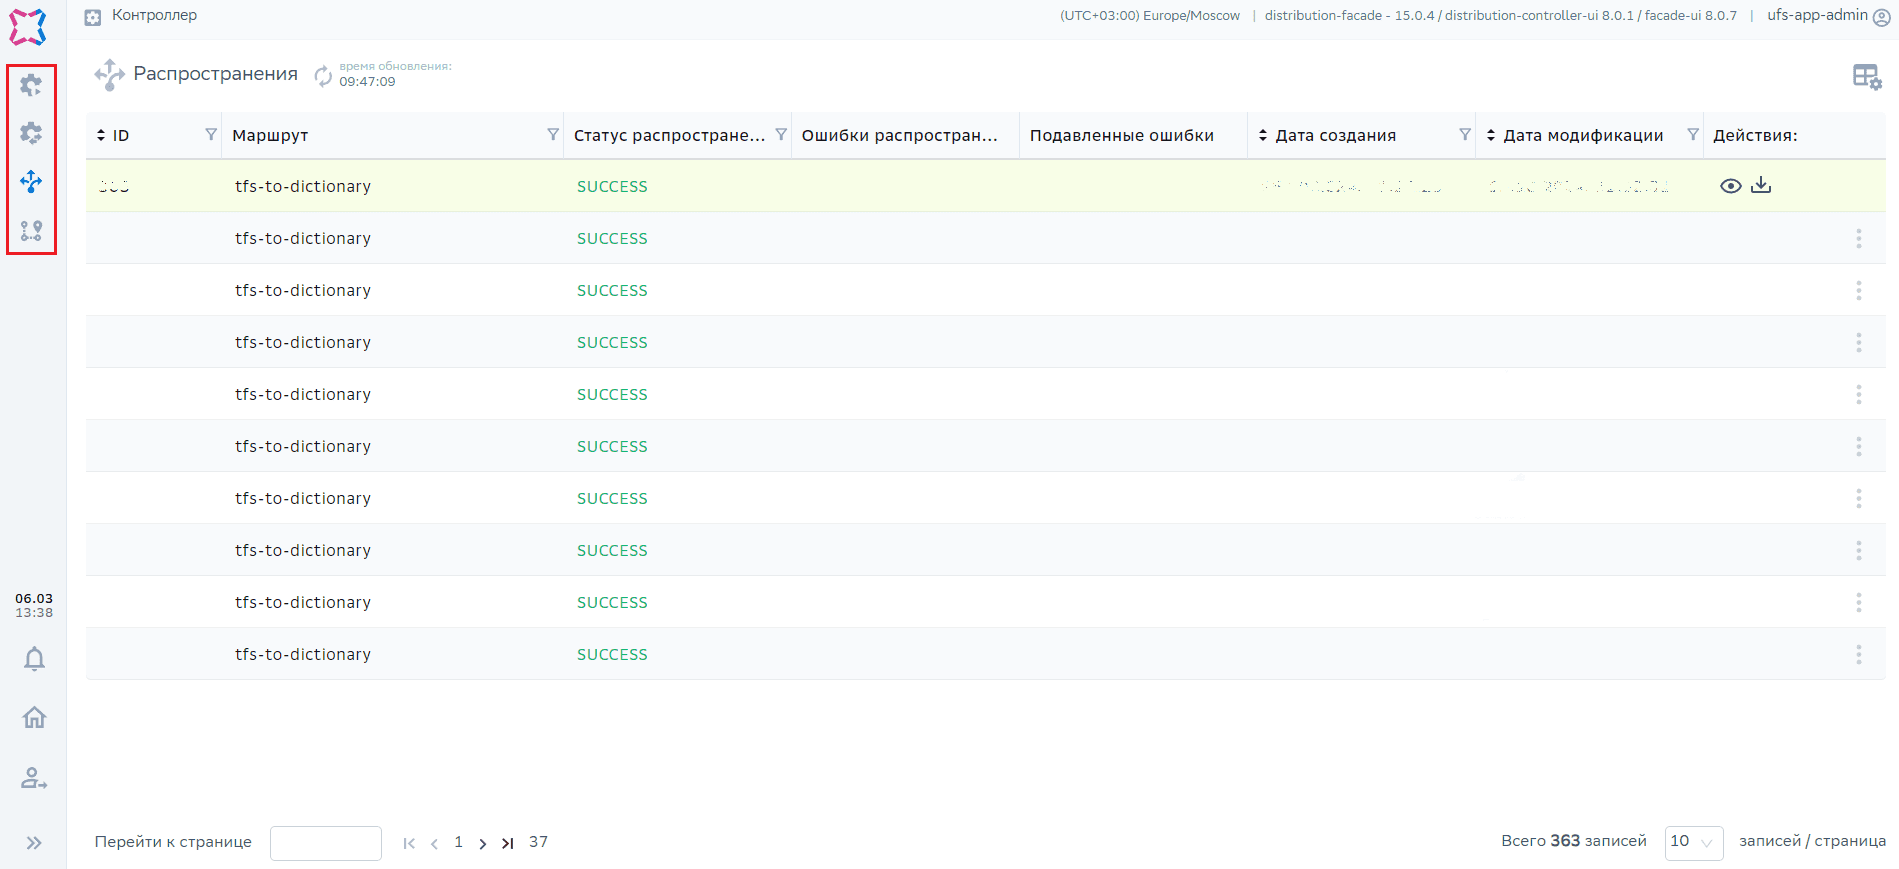Open filter for the Маршрут column
This screenshot has width=1899, height=869.
552,135
